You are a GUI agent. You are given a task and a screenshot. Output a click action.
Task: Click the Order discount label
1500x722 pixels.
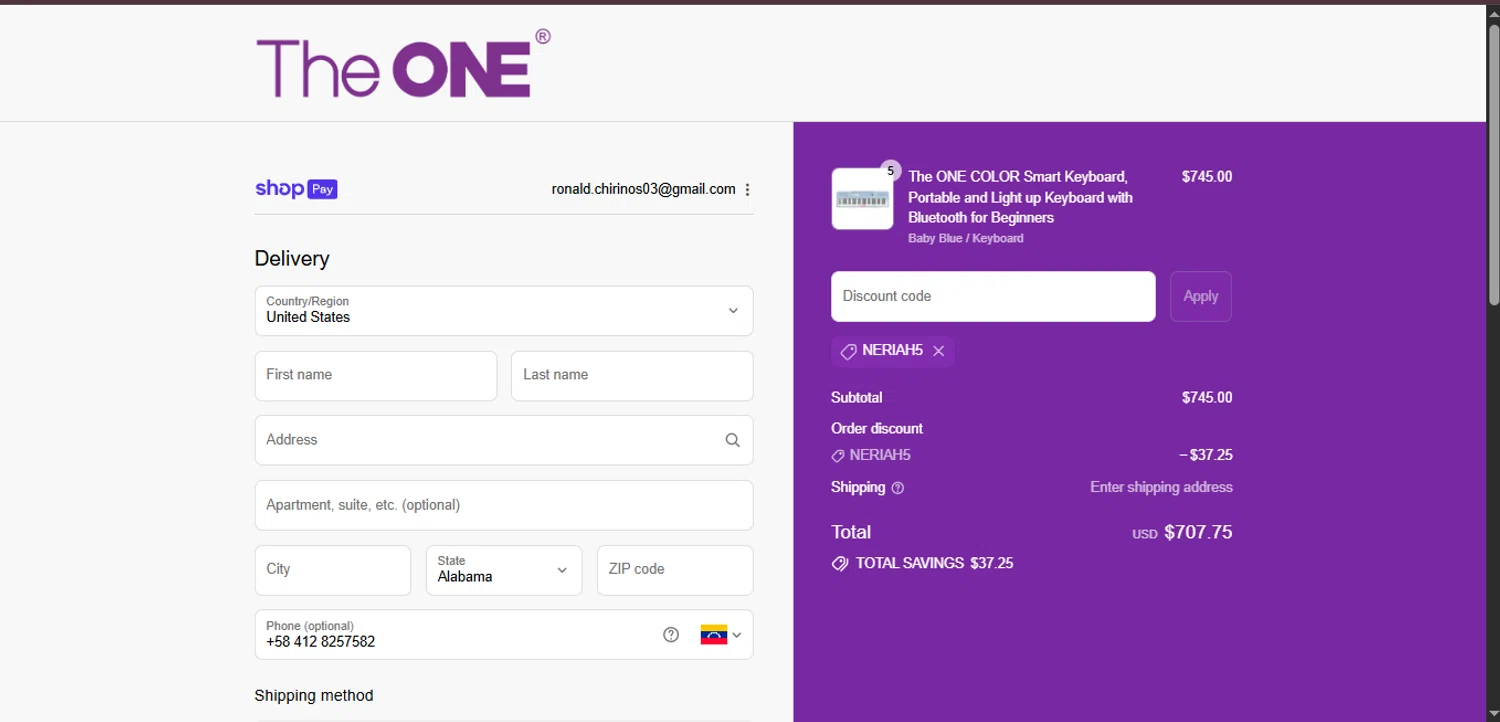pyautogui.click(x=877, y=429)
